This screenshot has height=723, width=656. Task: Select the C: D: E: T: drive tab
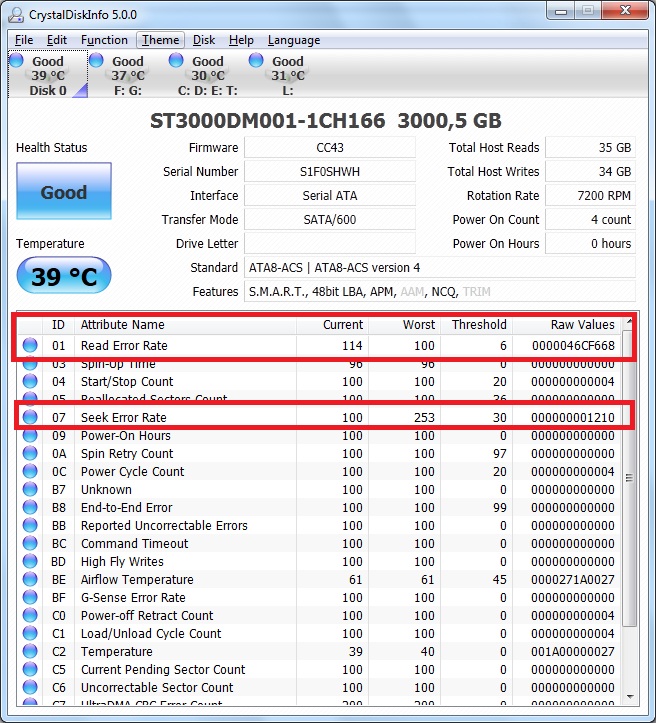[x=207, y=75]
